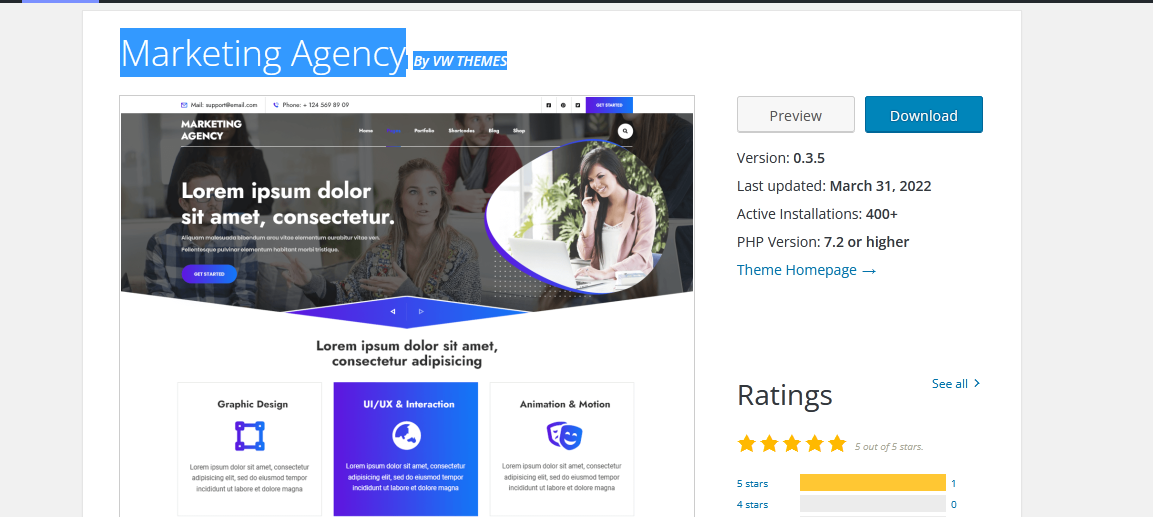This screenshot has width=1153, height=517.
Task: Click the yellow 5 stars rating bar
Action: [873, 483]
